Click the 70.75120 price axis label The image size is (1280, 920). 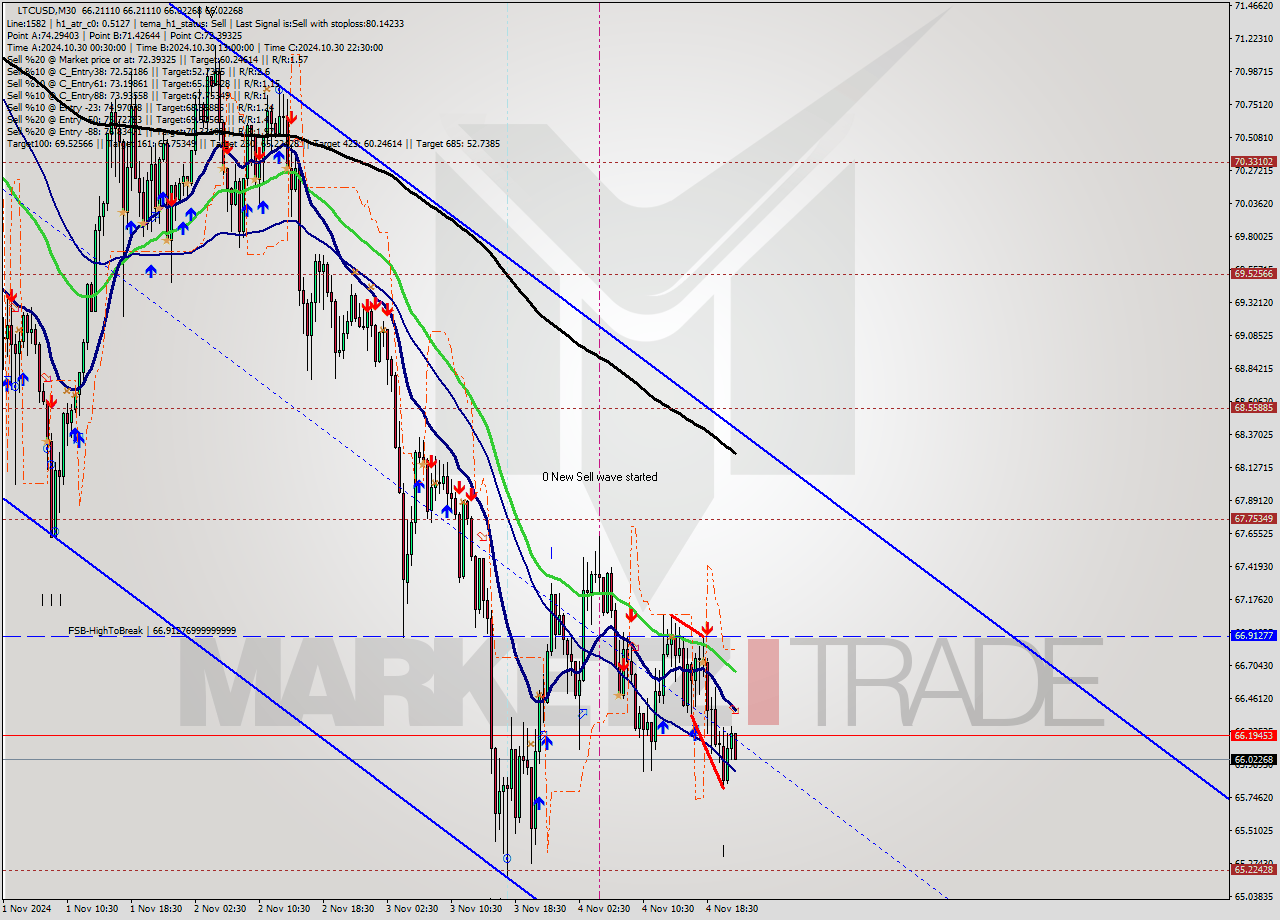(1253, 104)
